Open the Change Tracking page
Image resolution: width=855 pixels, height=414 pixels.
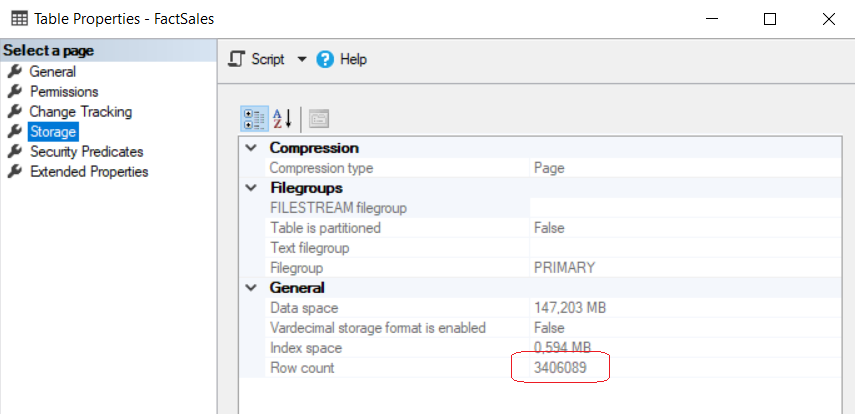pyautogui.click(x=80, y=112)
